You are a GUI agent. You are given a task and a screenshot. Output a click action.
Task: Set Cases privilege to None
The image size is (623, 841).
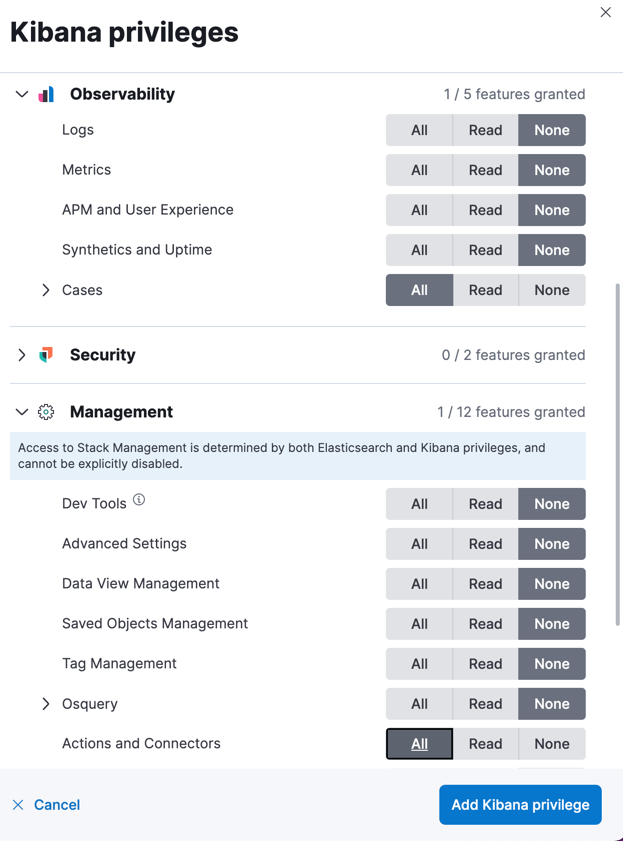click(x=551, y=290)
